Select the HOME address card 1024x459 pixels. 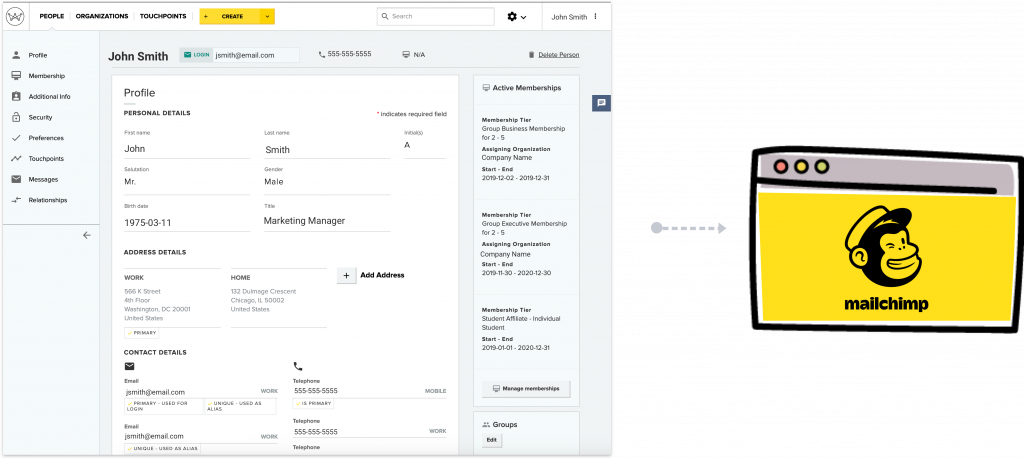coord(279,298)
